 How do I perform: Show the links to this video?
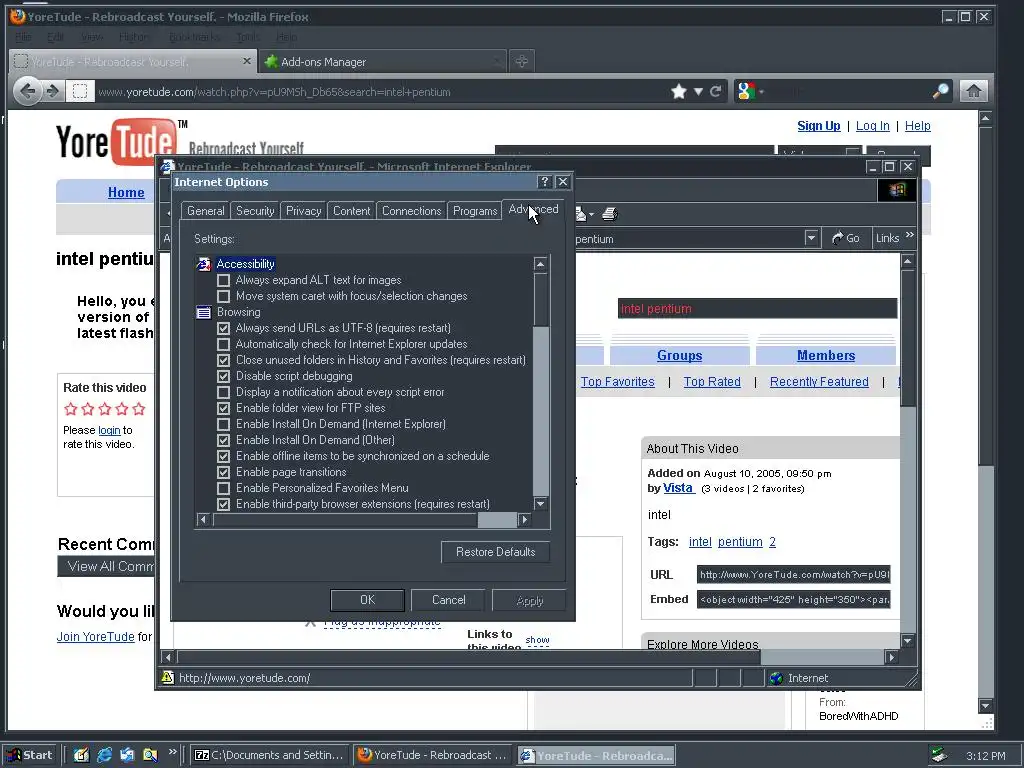click(x=537, y=640)
